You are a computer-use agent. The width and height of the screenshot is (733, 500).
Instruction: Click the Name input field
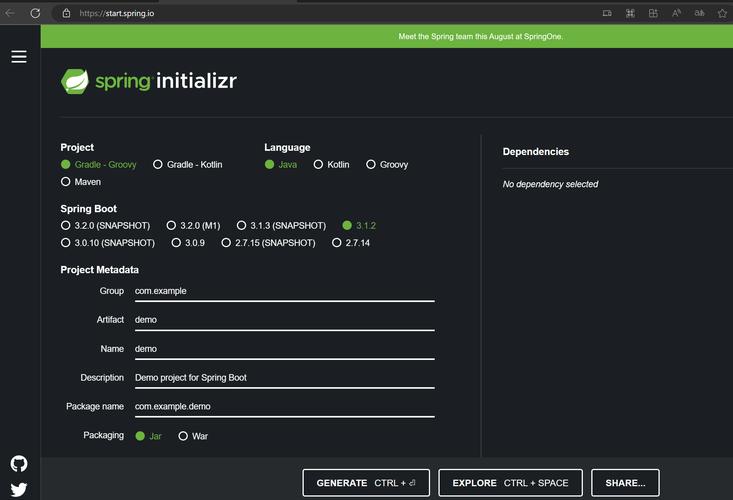pyautogui.click(x=285, y=349)
